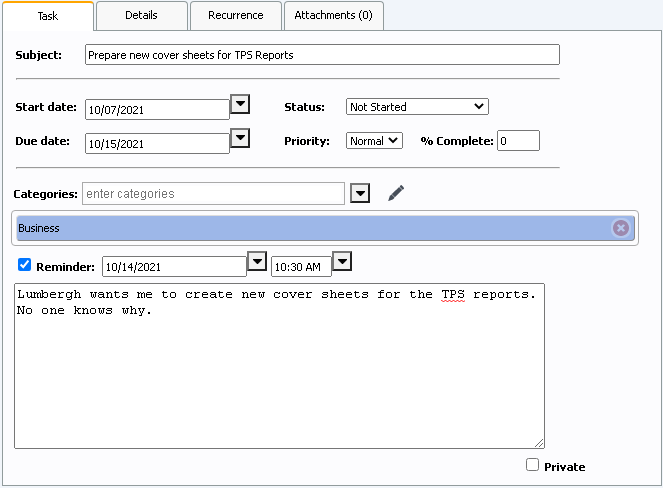
Task: Expand the Reminder time dropdown arrow
Action: tap(342, 262)
